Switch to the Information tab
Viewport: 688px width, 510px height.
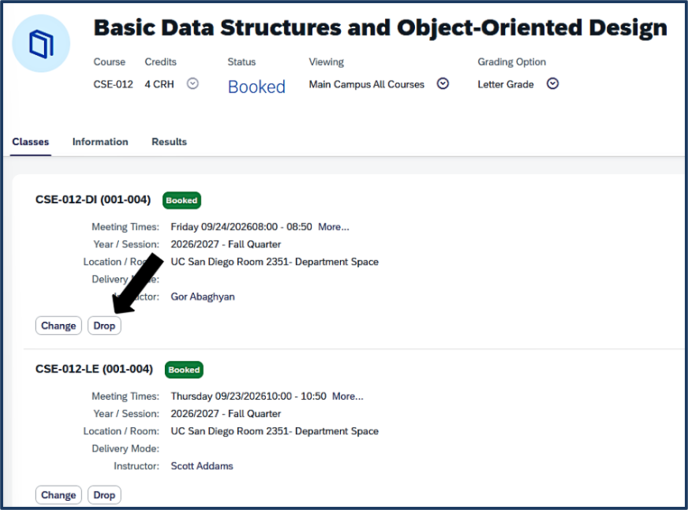click(x=100, y=142)
